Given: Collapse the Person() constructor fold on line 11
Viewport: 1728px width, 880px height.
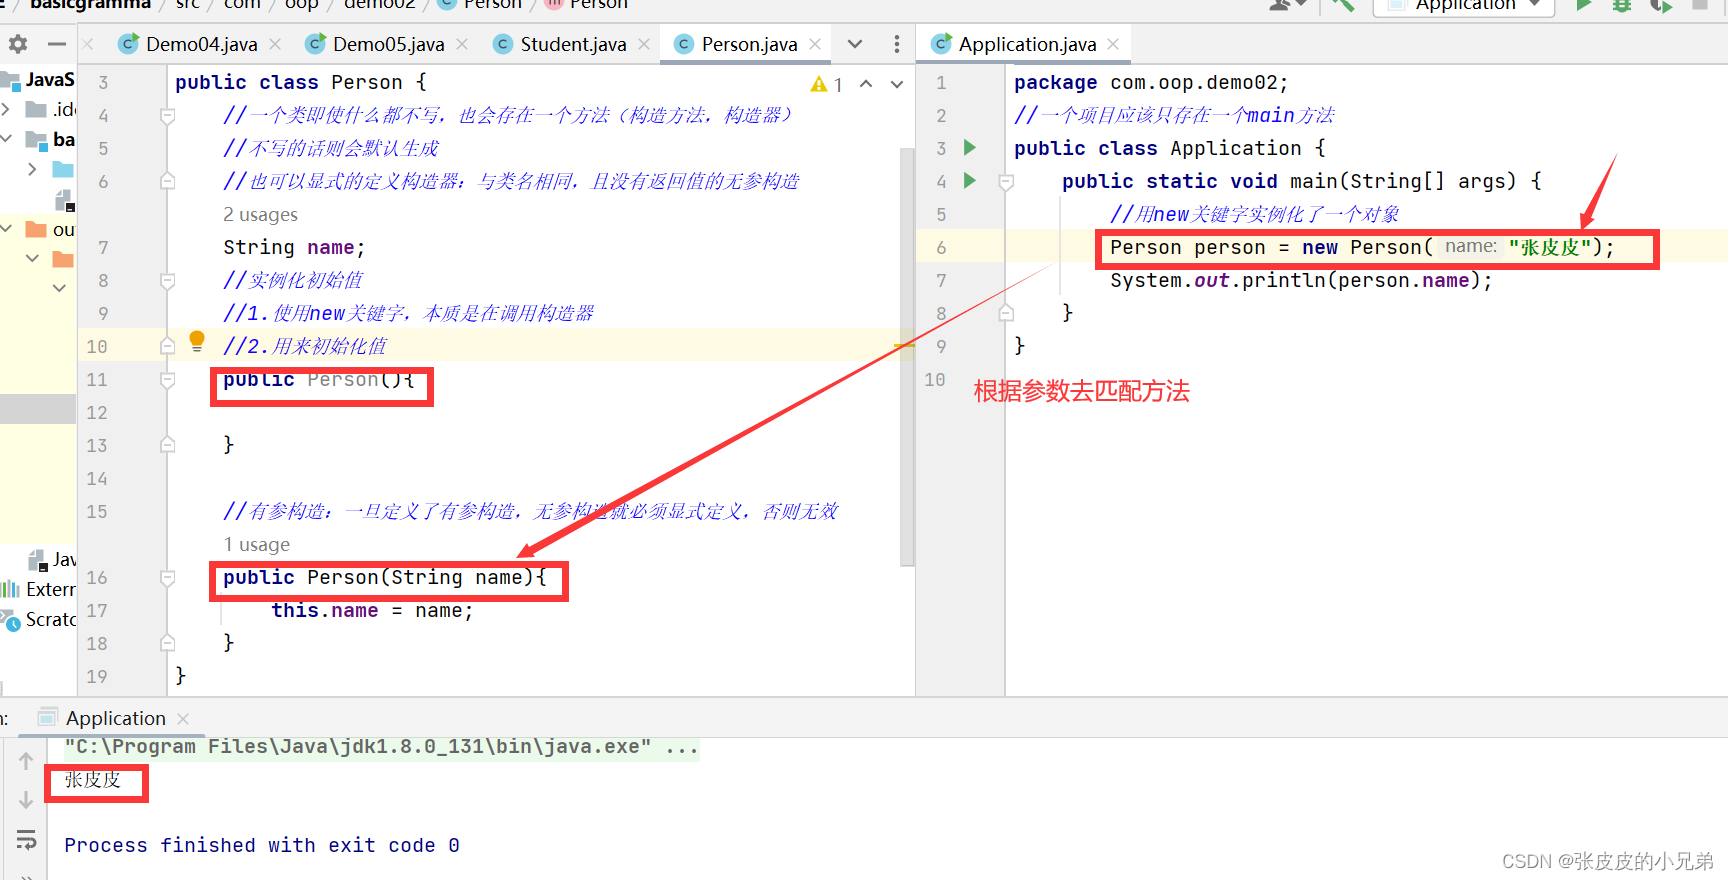Looking at the screenshot, I should (168, 380).
